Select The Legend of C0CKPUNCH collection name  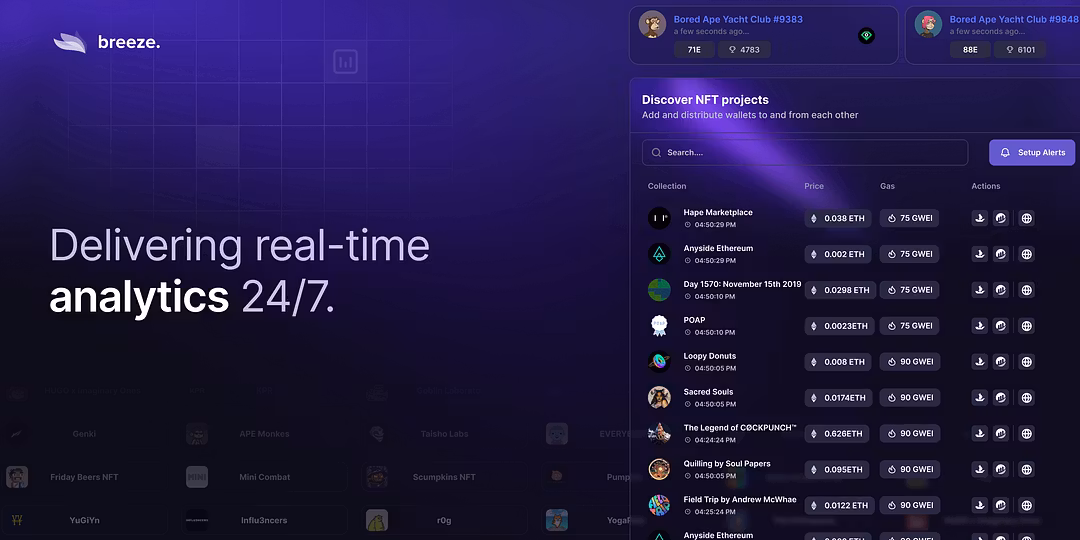[740, 428]
